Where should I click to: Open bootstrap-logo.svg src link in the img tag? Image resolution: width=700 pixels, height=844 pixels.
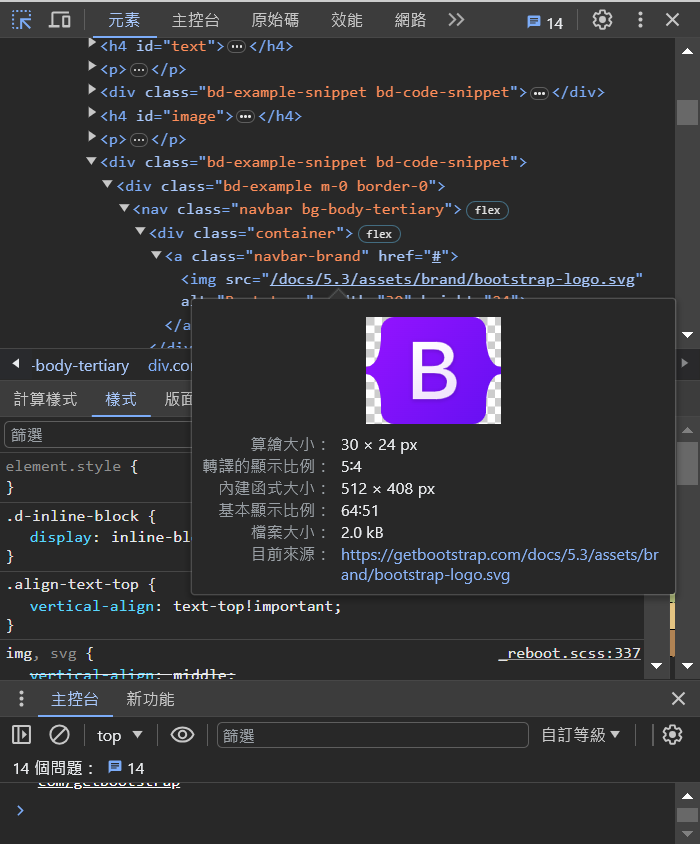(x=452, y=279)
